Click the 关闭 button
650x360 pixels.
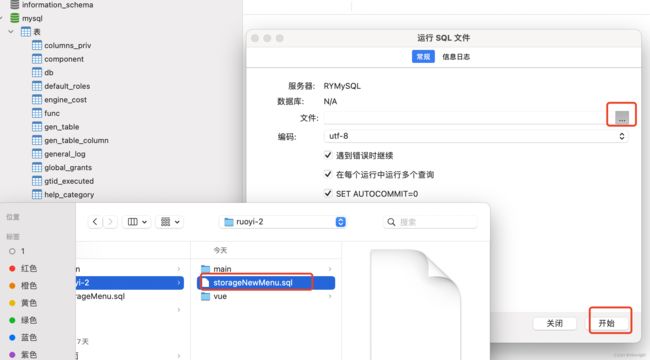(555, 323)
